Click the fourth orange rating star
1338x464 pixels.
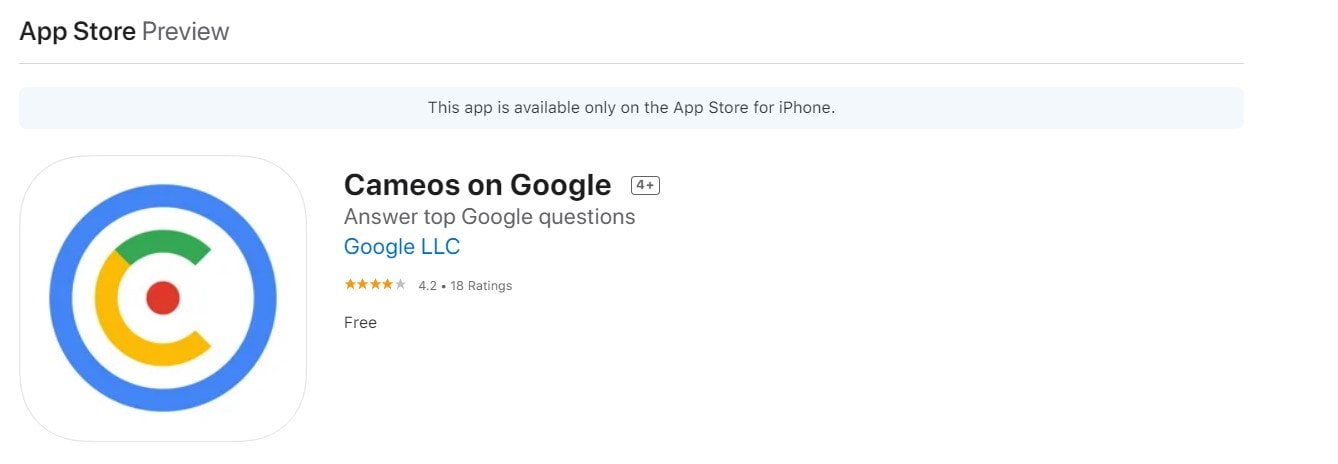tap(388, 285)
